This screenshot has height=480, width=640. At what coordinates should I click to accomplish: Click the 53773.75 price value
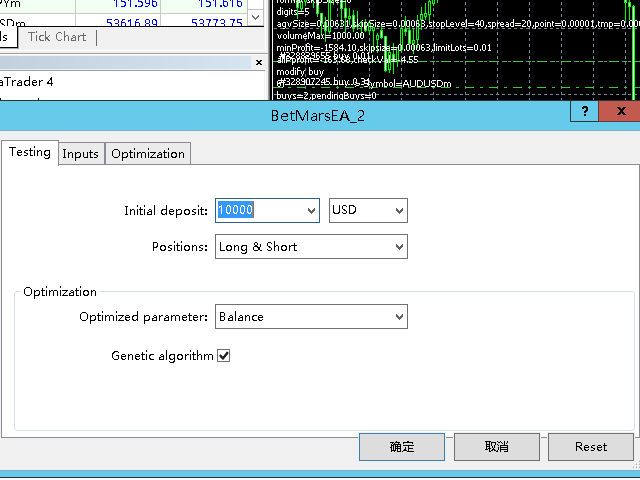(217, 22)
